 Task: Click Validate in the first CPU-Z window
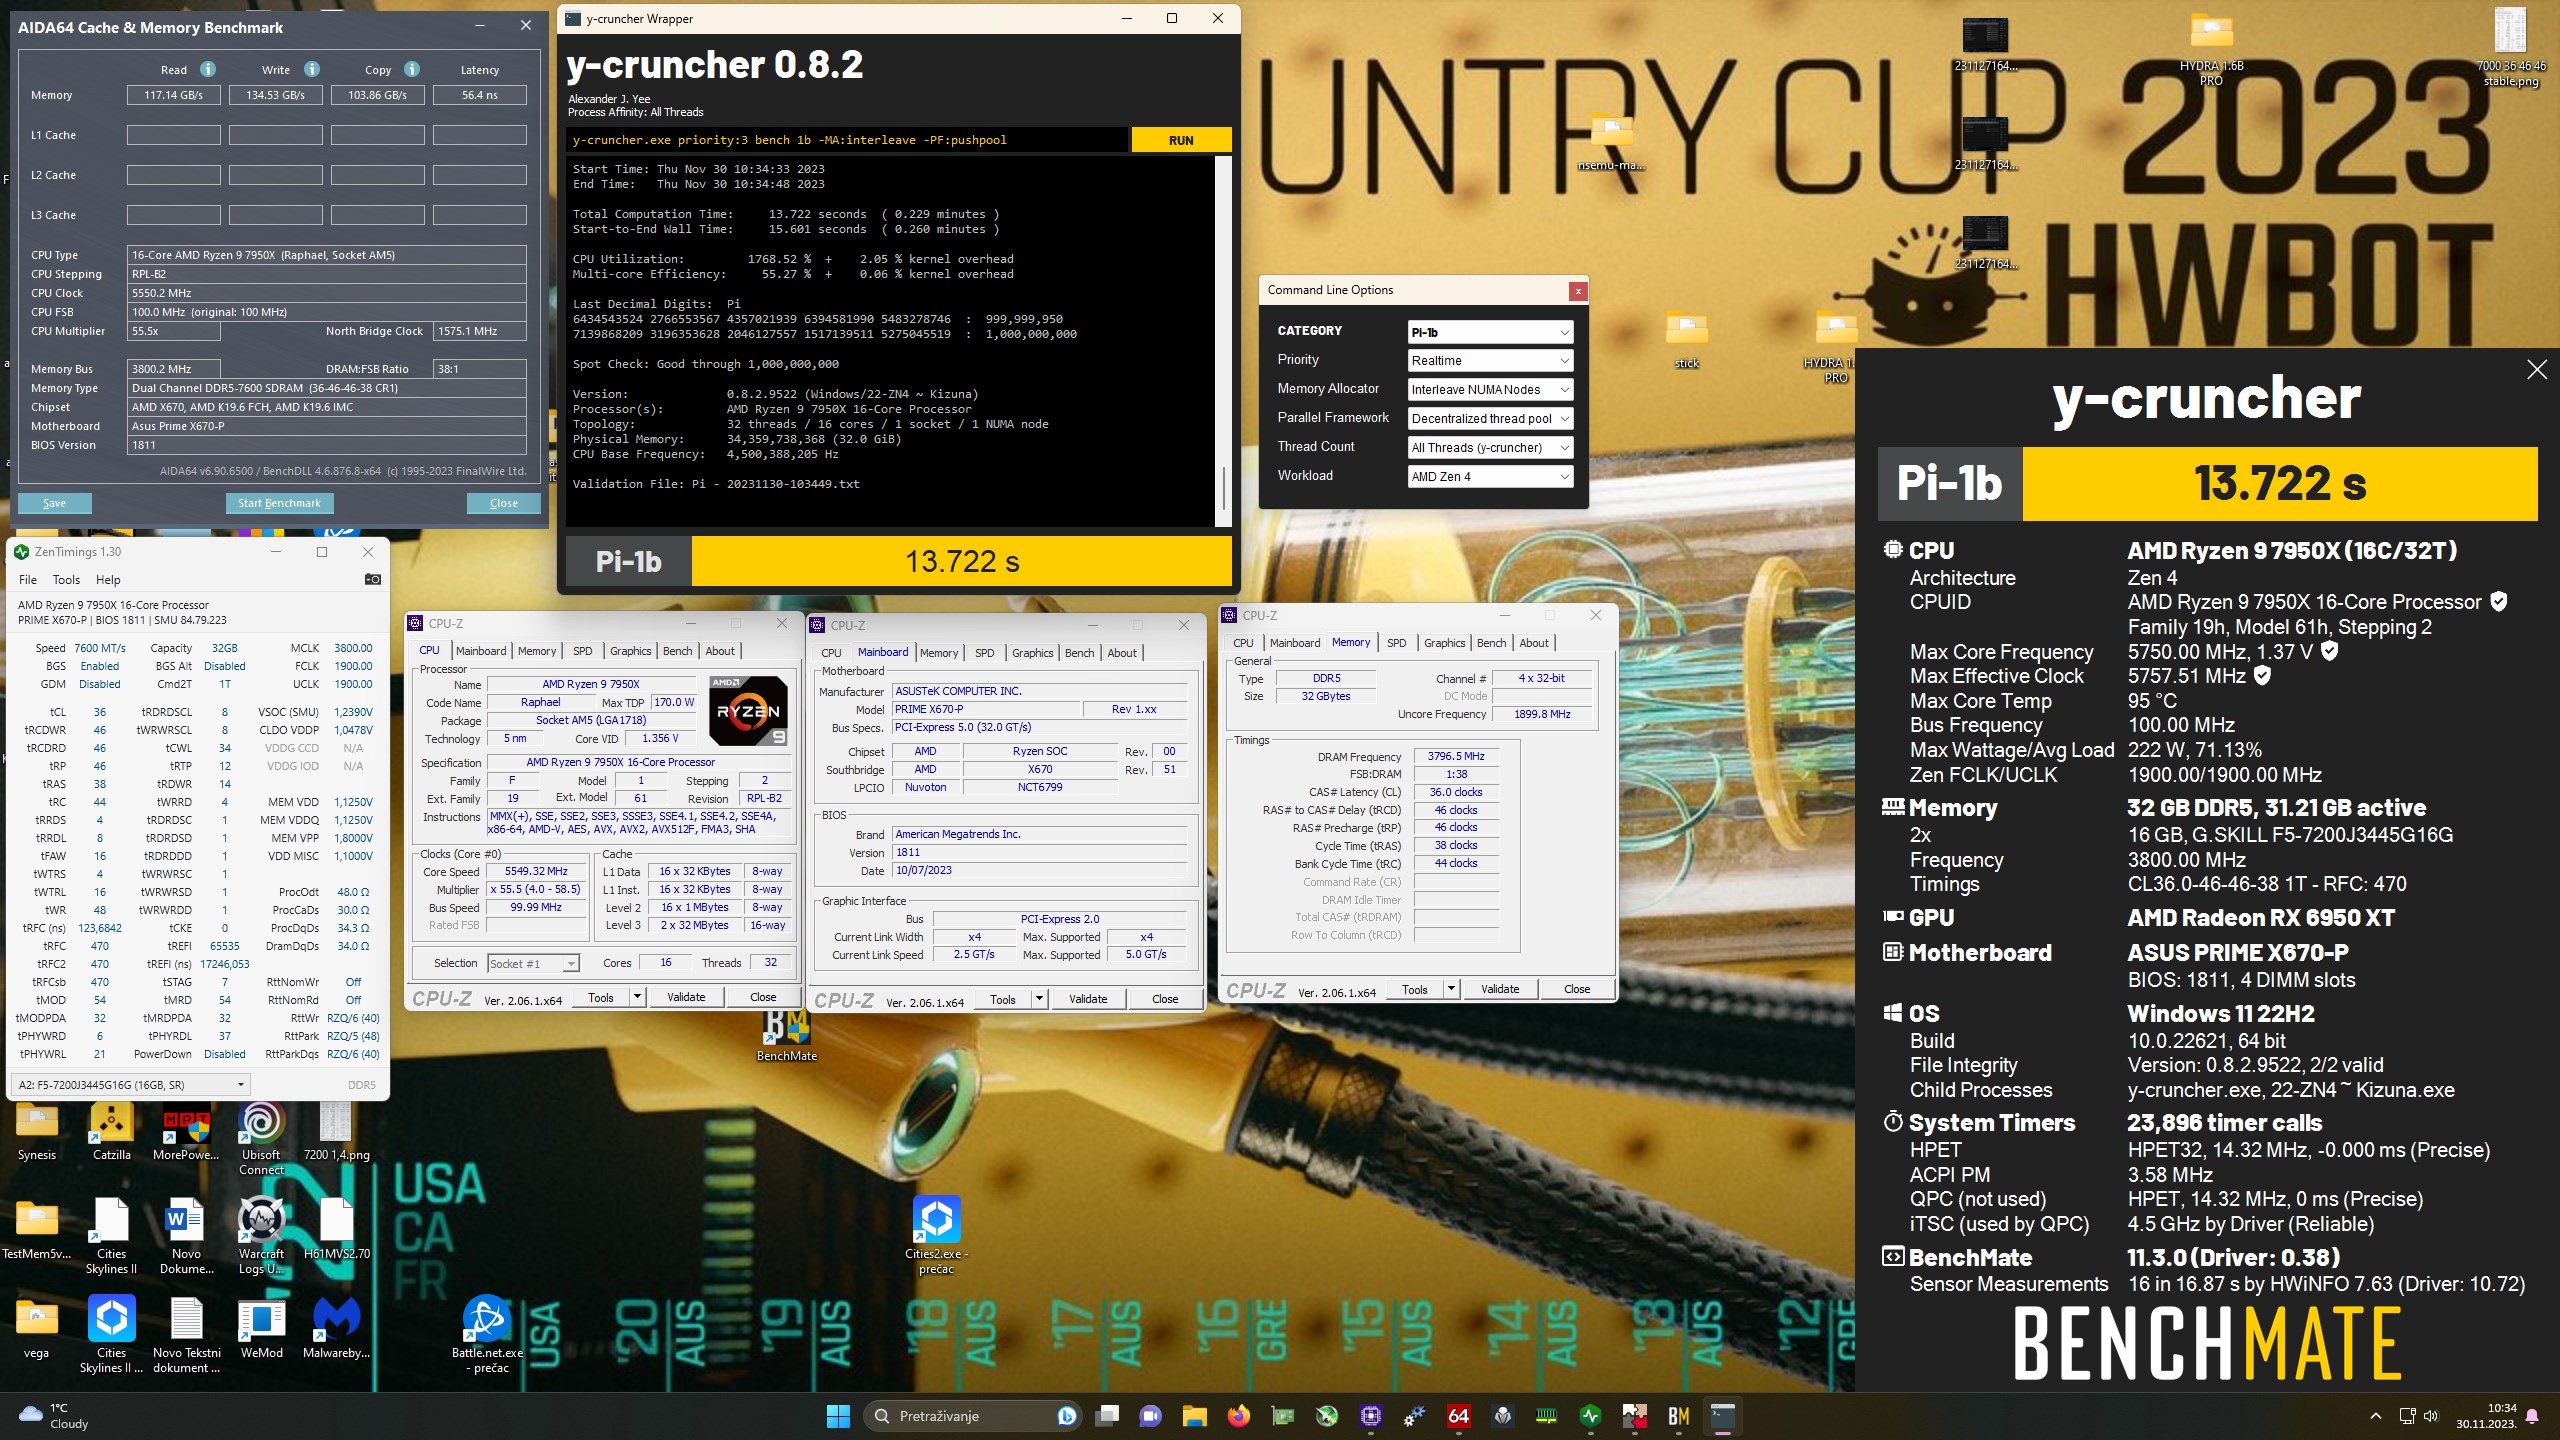coord(686,997)
